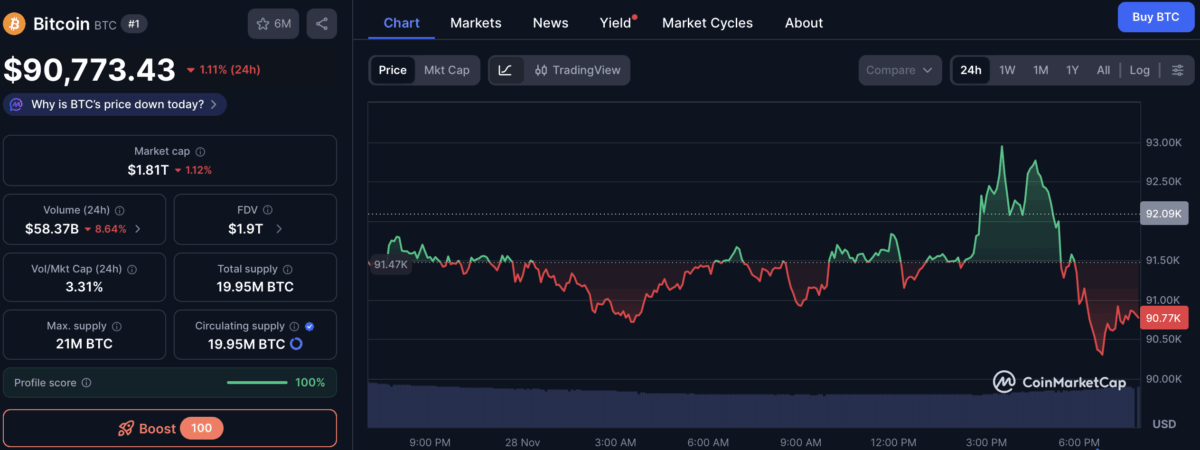Screen dimensions: 1200x450
Task: Click the Boost 100 button
Action: tap(170, 428)
